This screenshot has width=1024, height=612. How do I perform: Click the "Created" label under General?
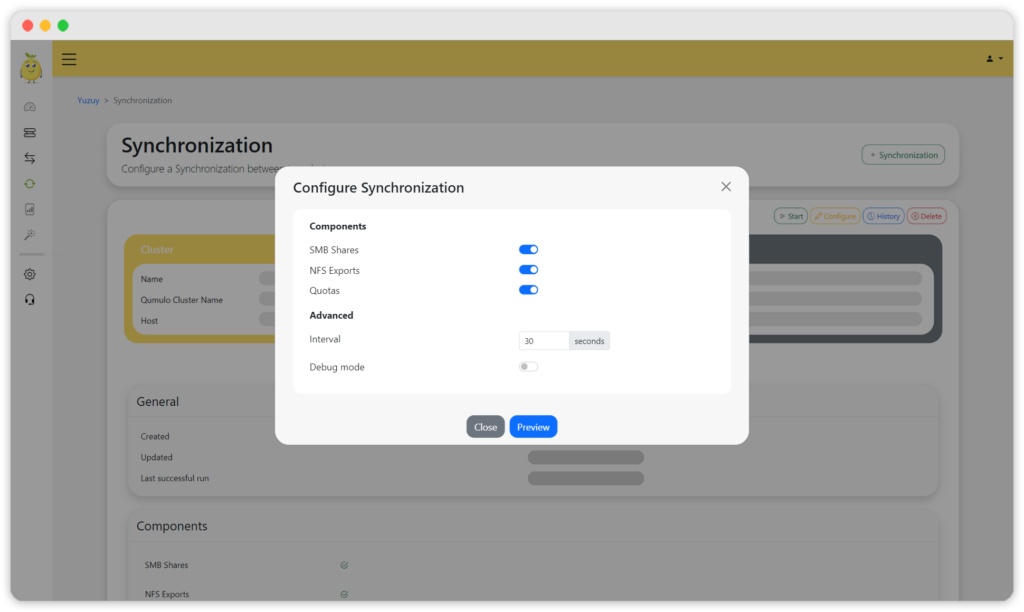coord(155,436)
